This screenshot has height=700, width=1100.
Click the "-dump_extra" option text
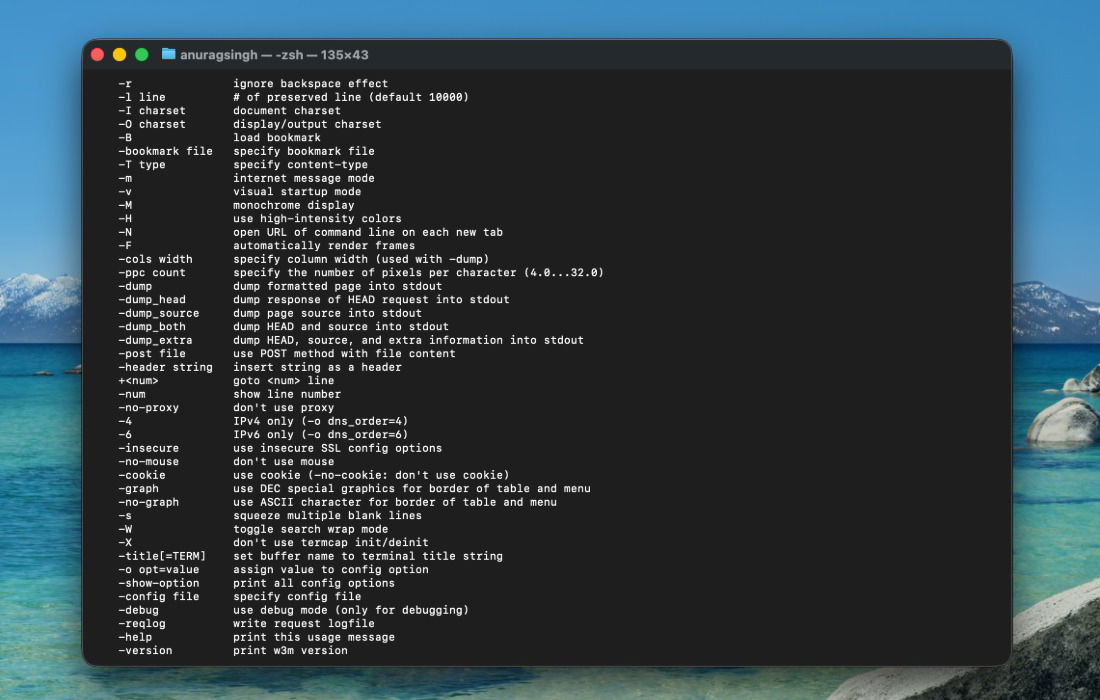pyautogui.click(x=155, y=340)
